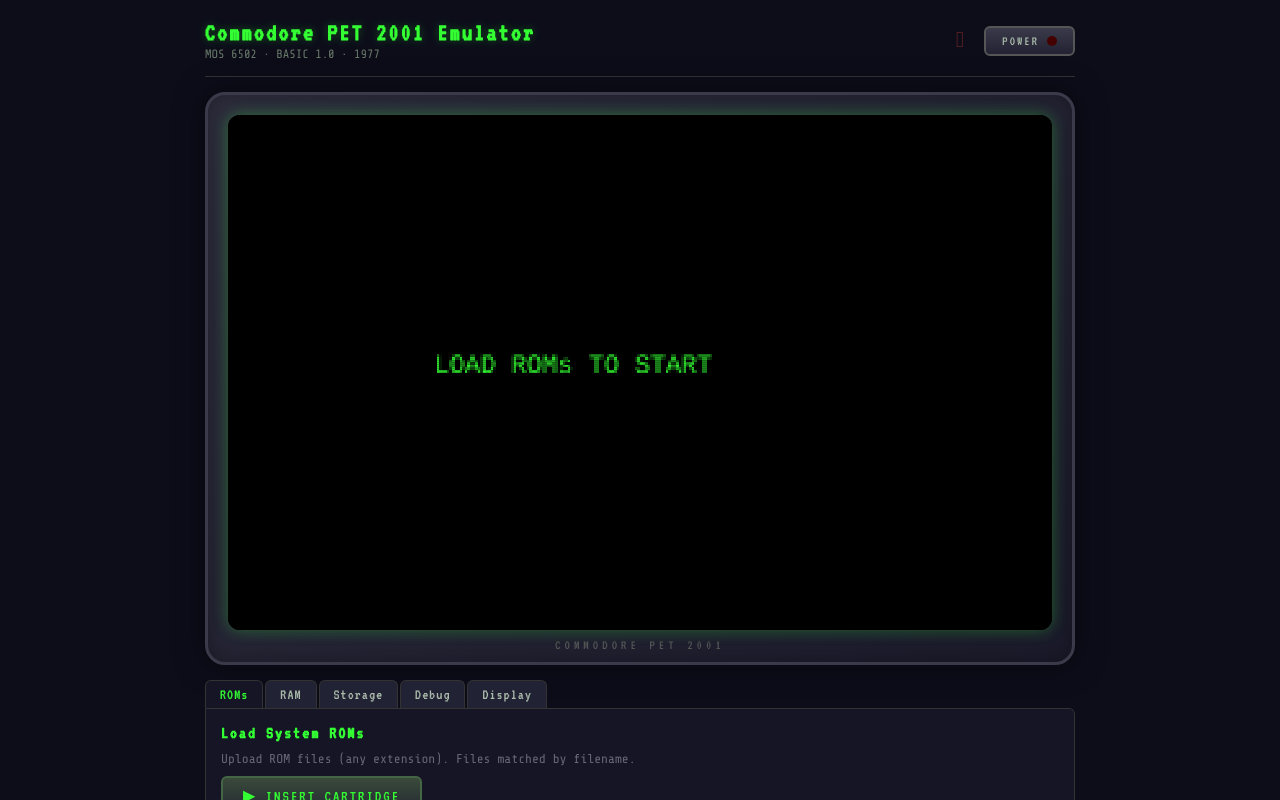This screenshot has height=800, width=1280.
Task: Toggle the red power LED indicator
Action: (x=1052, y=41)
